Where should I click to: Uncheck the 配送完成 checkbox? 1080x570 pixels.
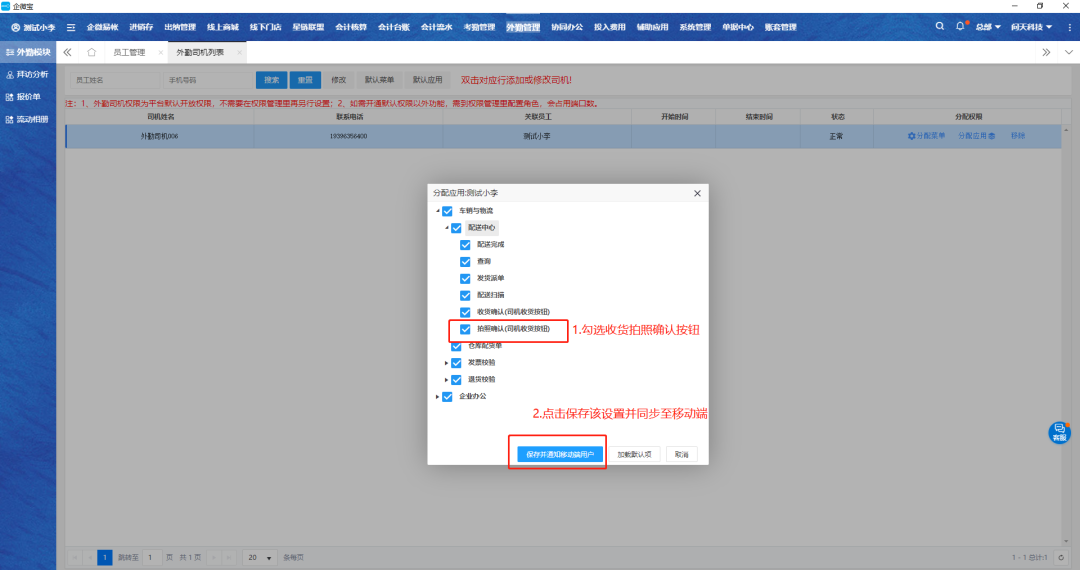465,244
